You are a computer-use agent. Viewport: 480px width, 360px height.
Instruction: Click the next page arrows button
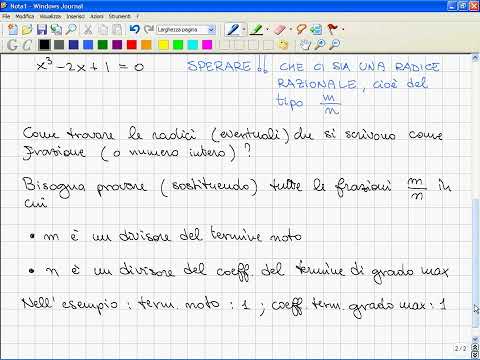point(476,355)
